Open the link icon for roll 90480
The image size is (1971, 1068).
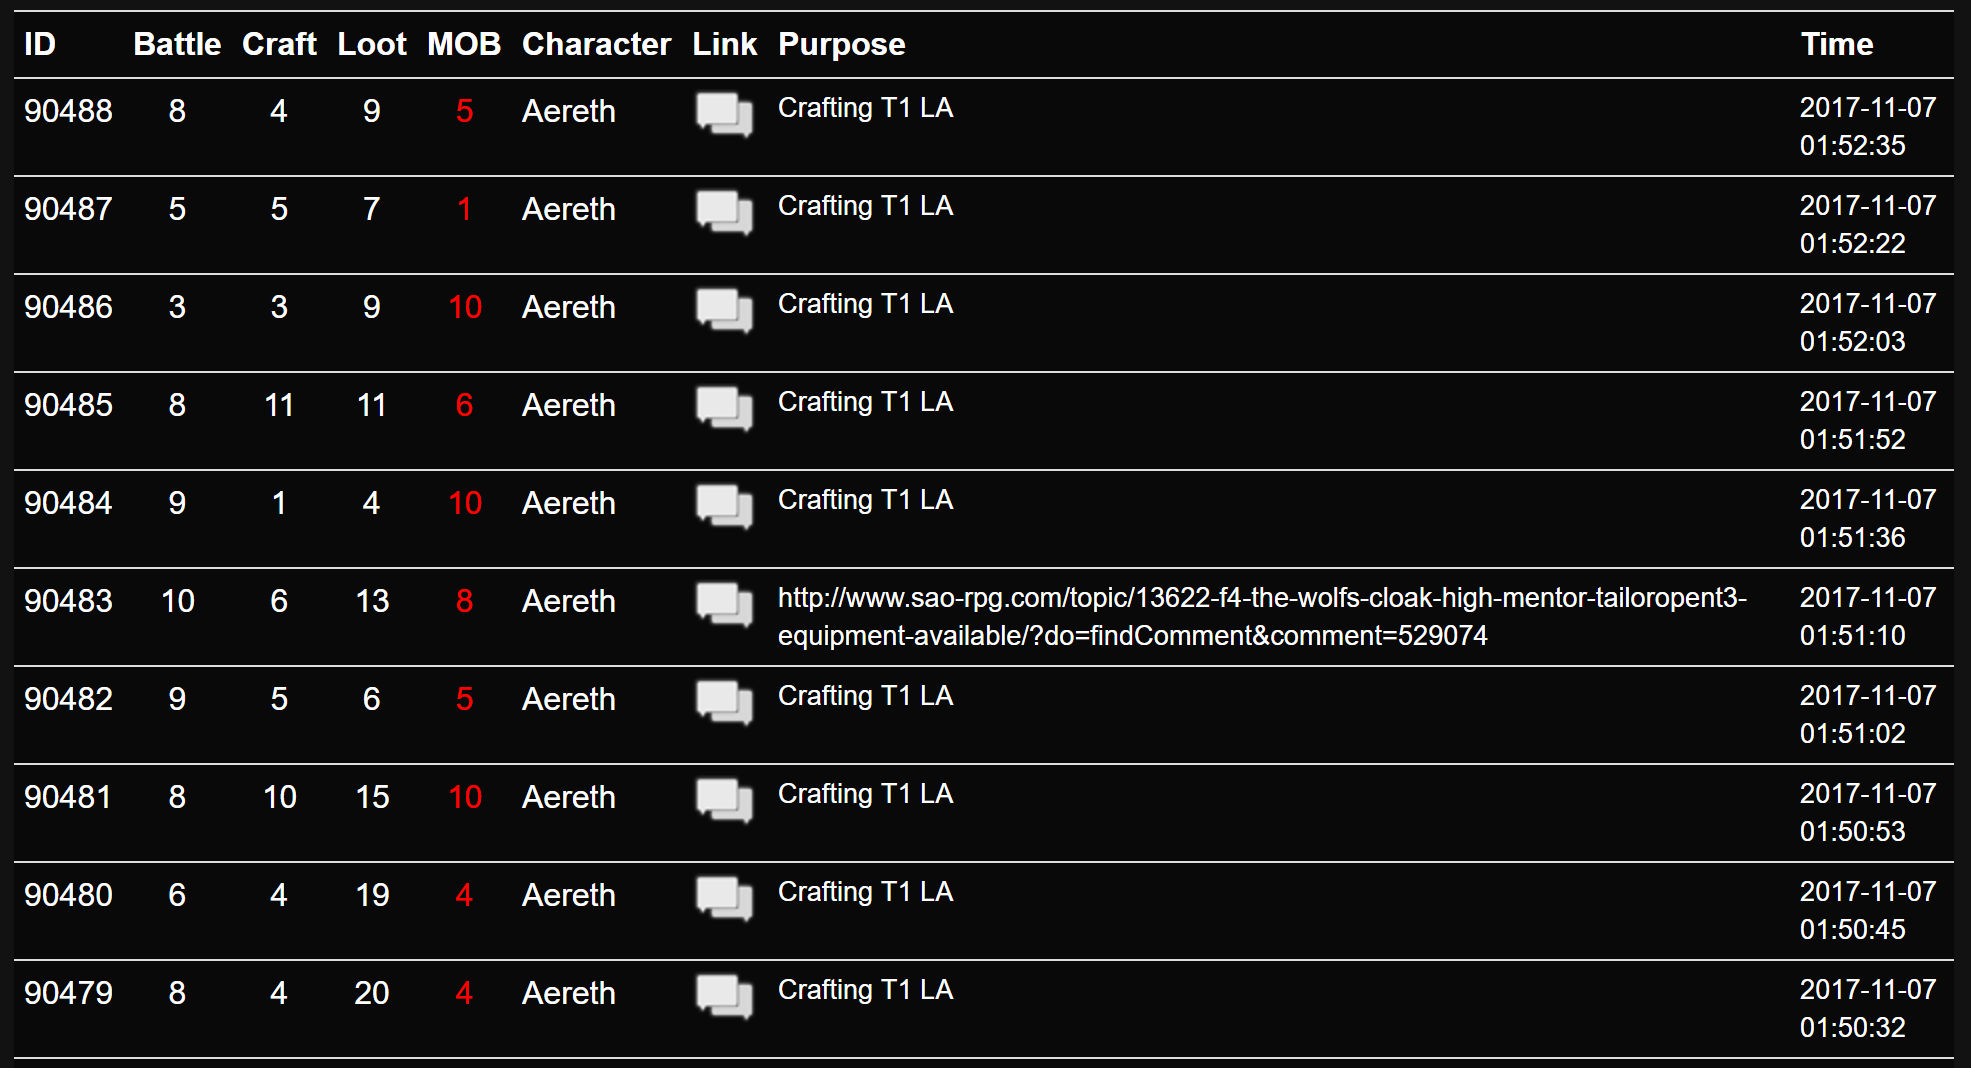[x=724, y=898]
